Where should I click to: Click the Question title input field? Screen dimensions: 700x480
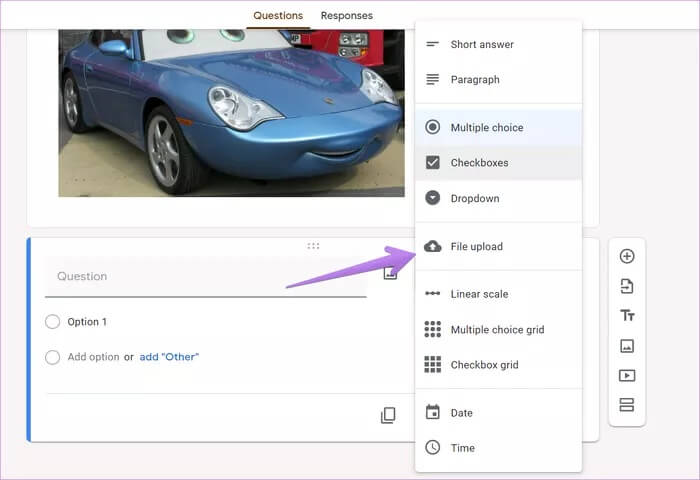click(205, 276)
